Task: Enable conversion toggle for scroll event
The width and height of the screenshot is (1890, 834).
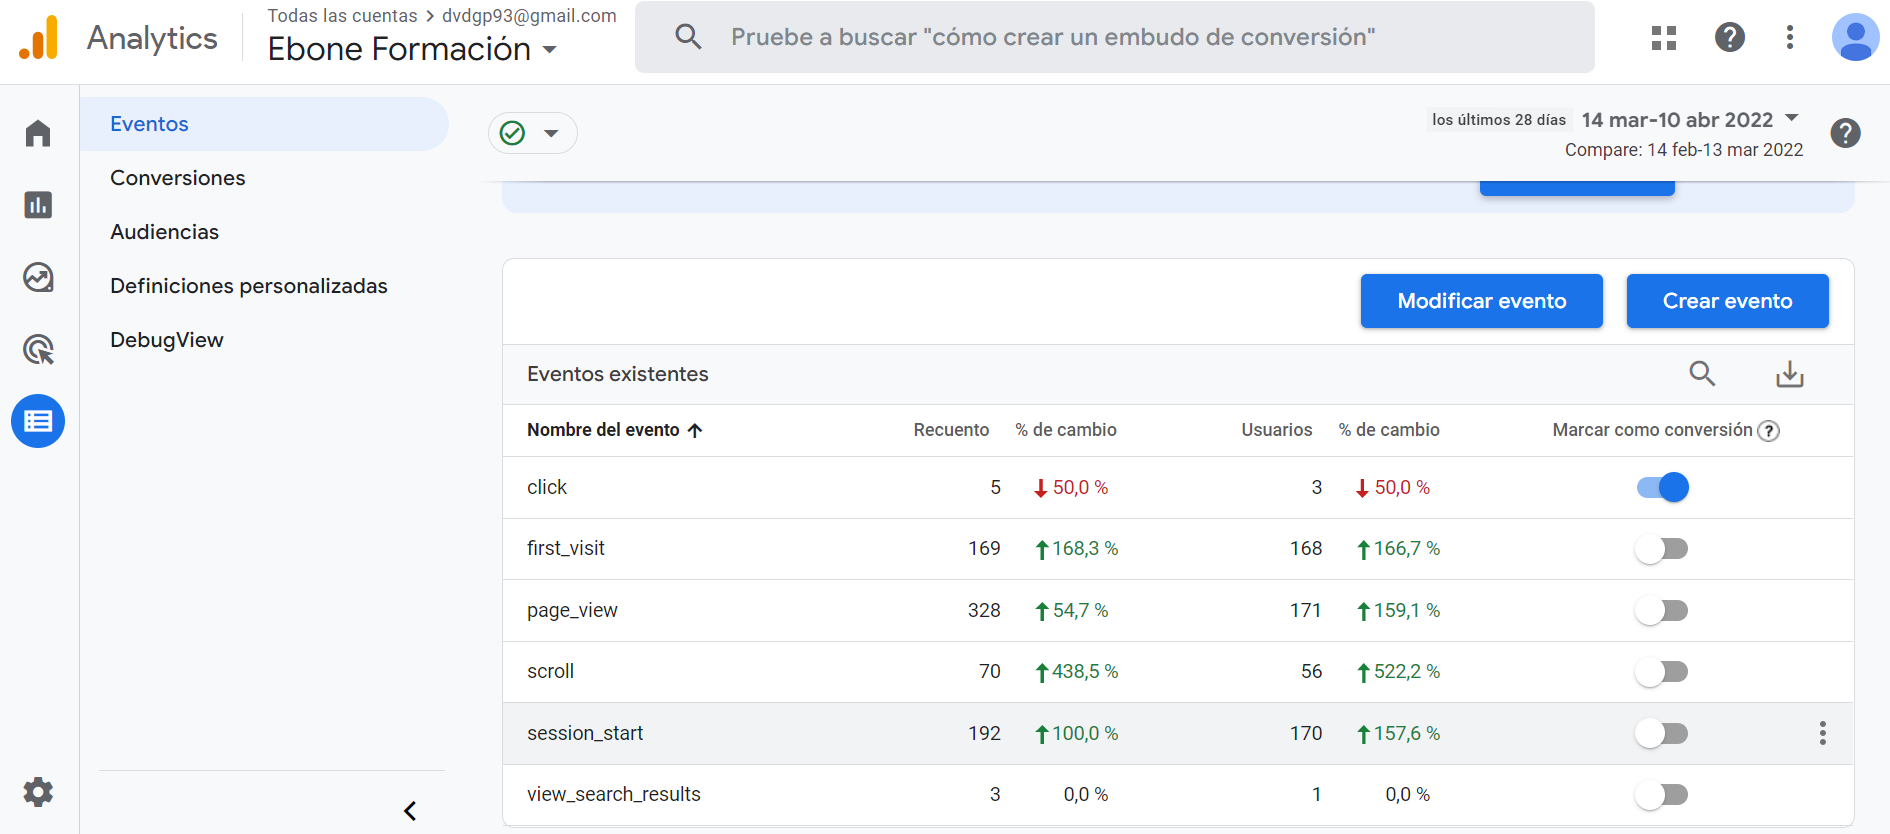Action: (x=1662, y=672)
